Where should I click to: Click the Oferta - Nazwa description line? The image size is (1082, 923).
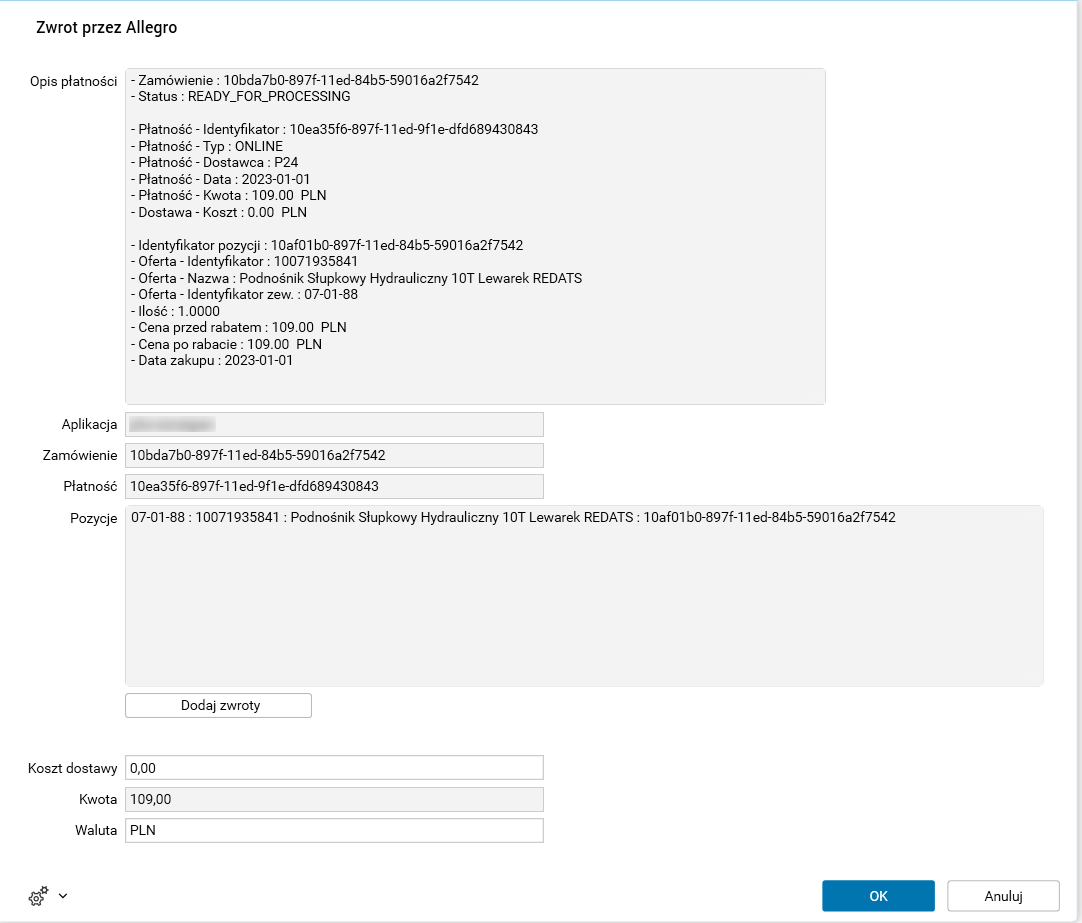point(356,278)
